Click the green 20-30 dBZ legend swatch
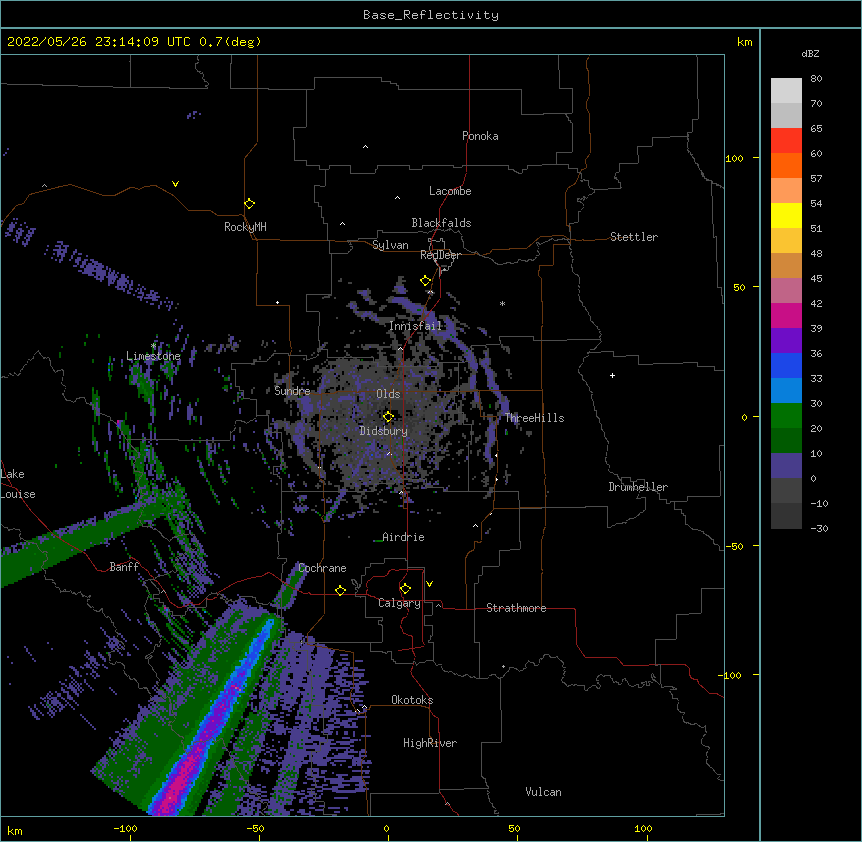 (x=786, y=416)
